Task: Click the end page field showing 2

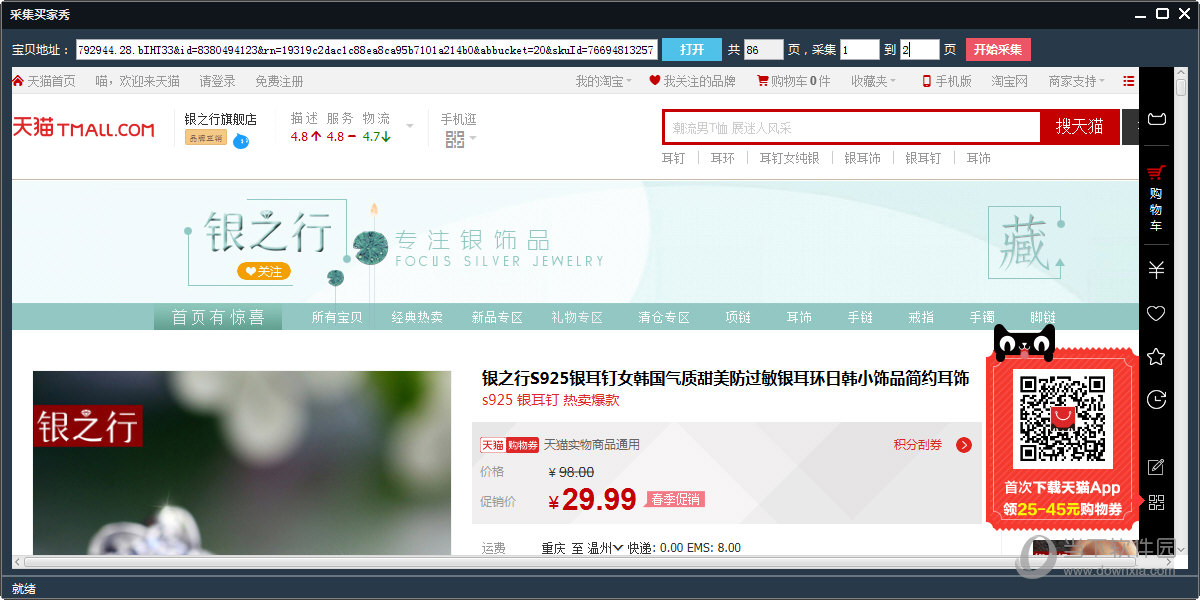Action: click(x=920, y=49)
